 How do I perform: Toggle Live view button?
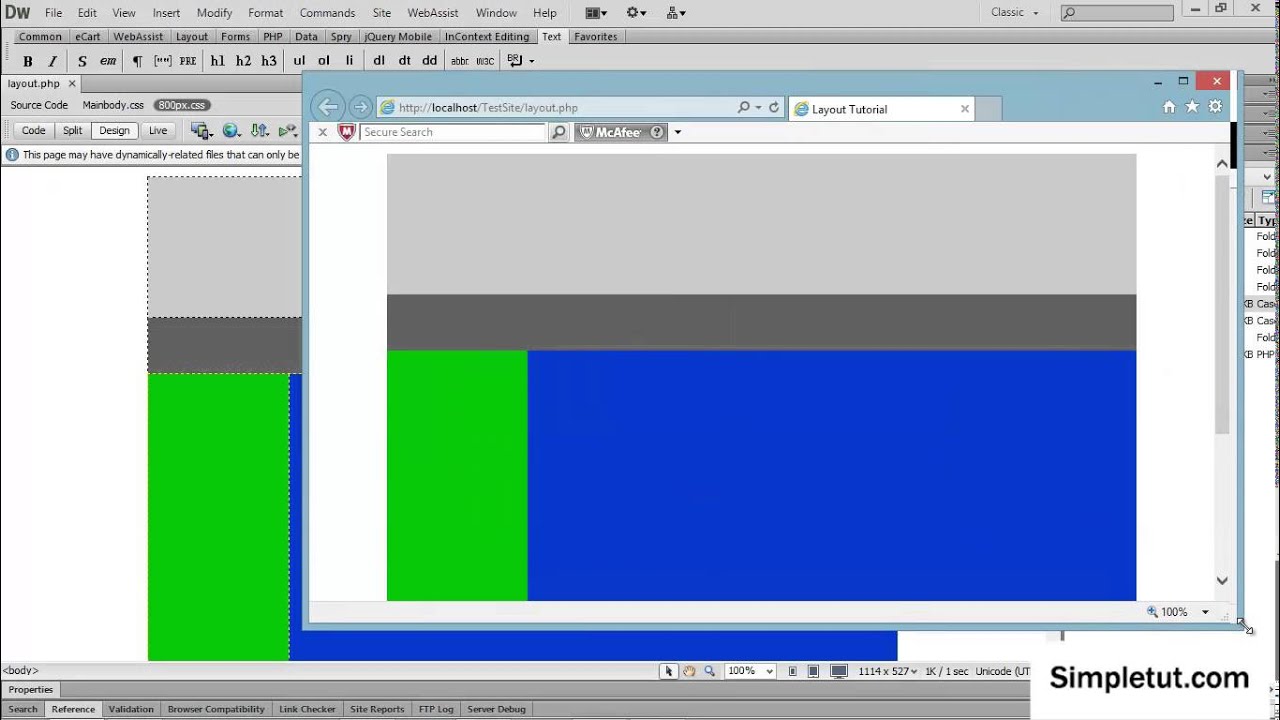coord(158,130)
